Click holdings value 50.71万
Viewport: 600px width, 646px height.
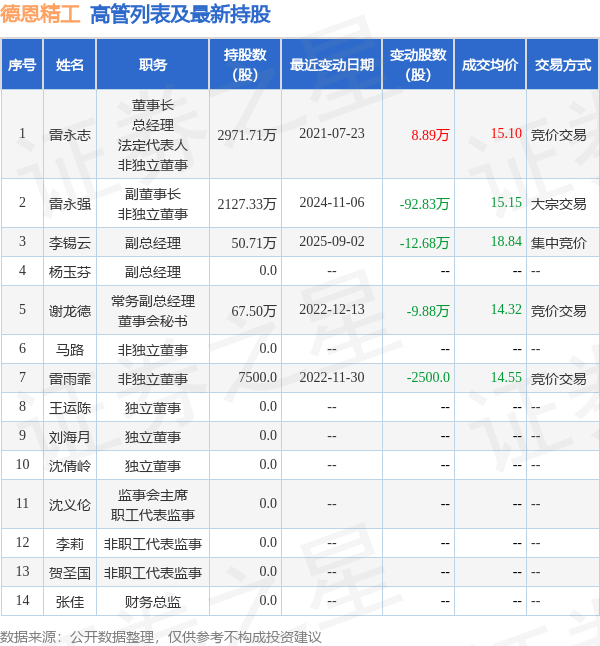click(253, 243)
